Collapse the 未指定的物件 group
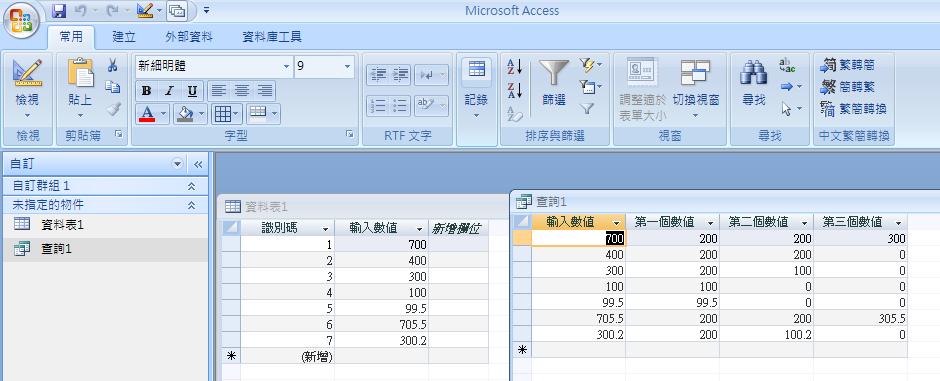 [x=191, y=205]
